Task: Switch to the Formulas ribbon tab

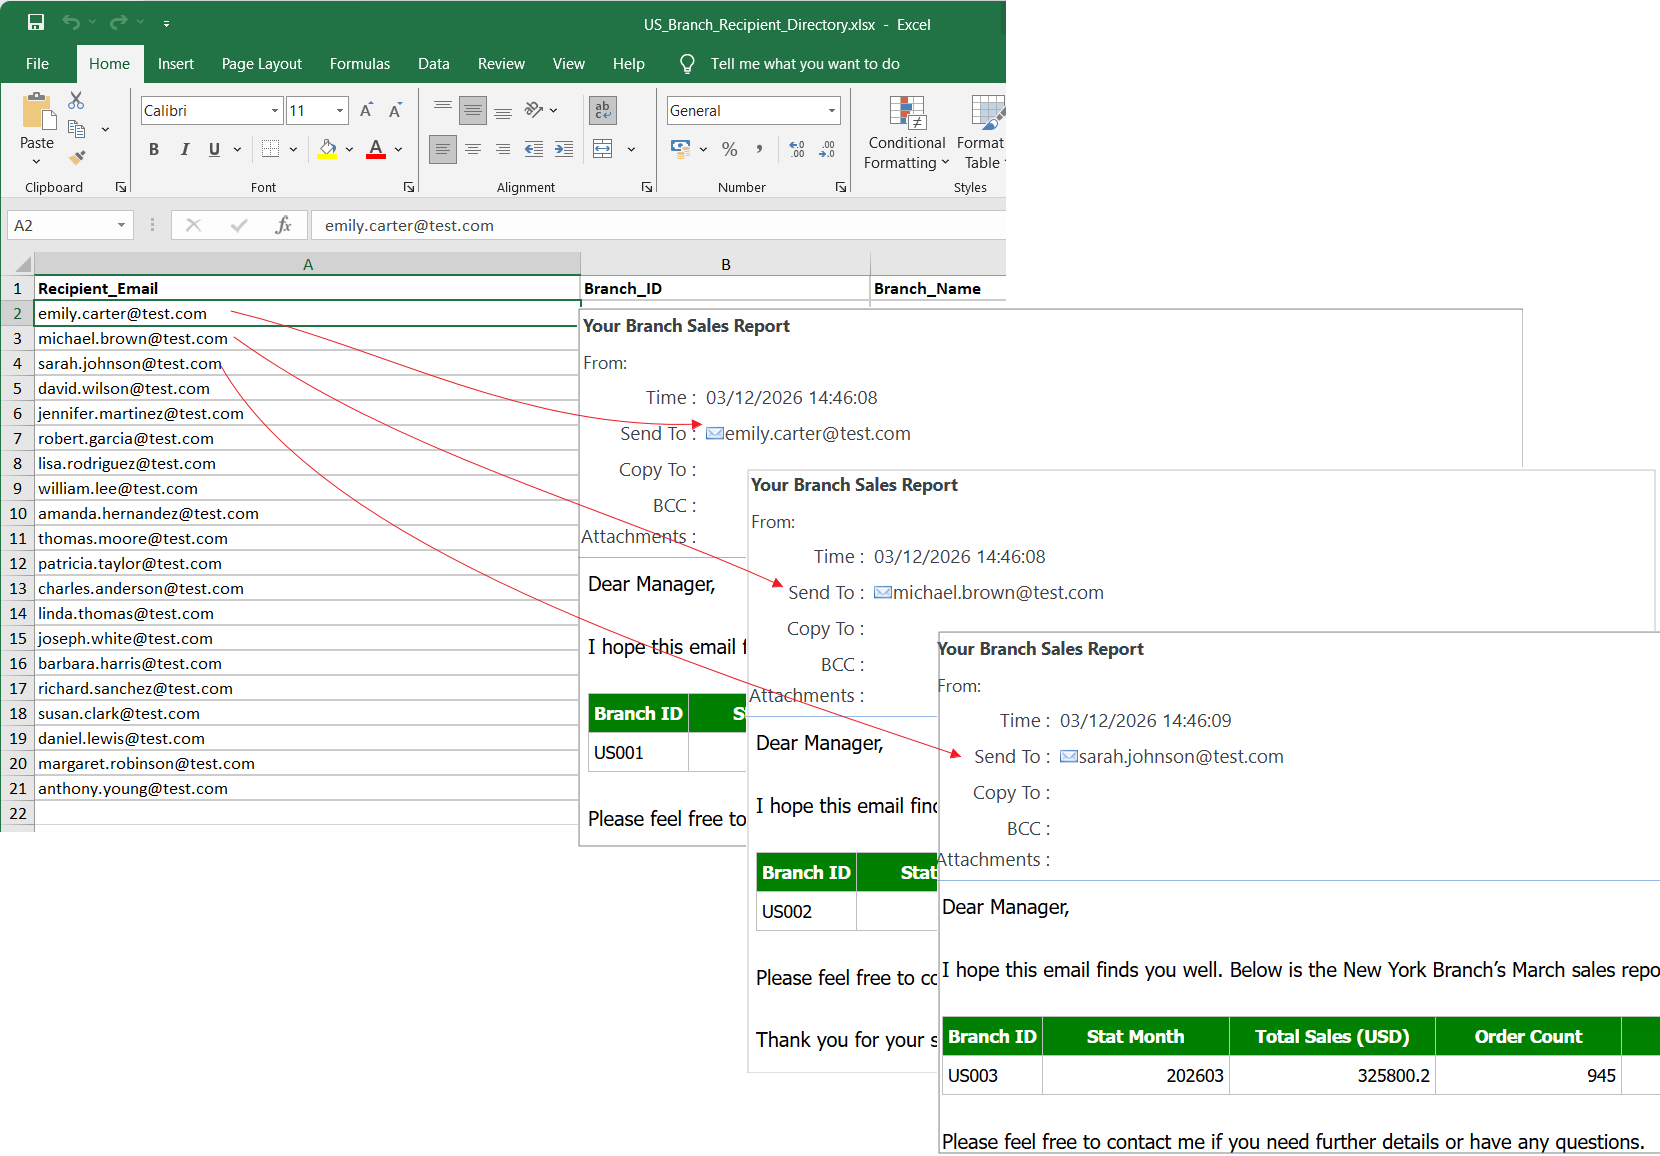Action: (359, 64)
